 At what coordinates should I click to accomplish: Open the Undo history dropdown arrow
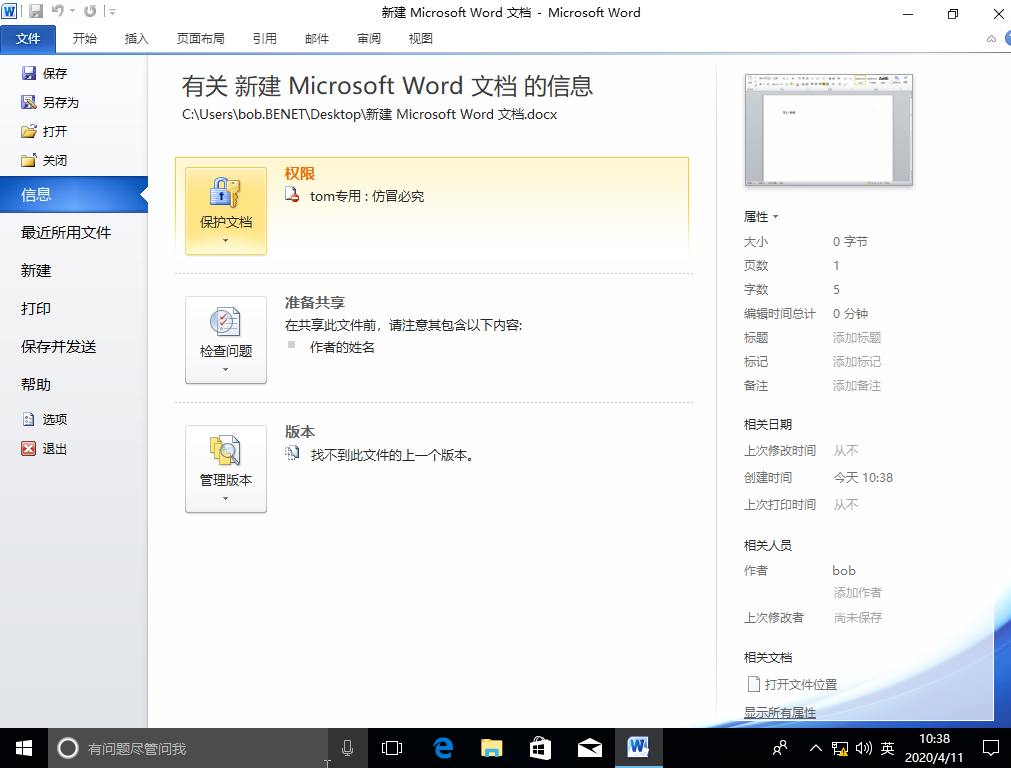click(72, 11)
